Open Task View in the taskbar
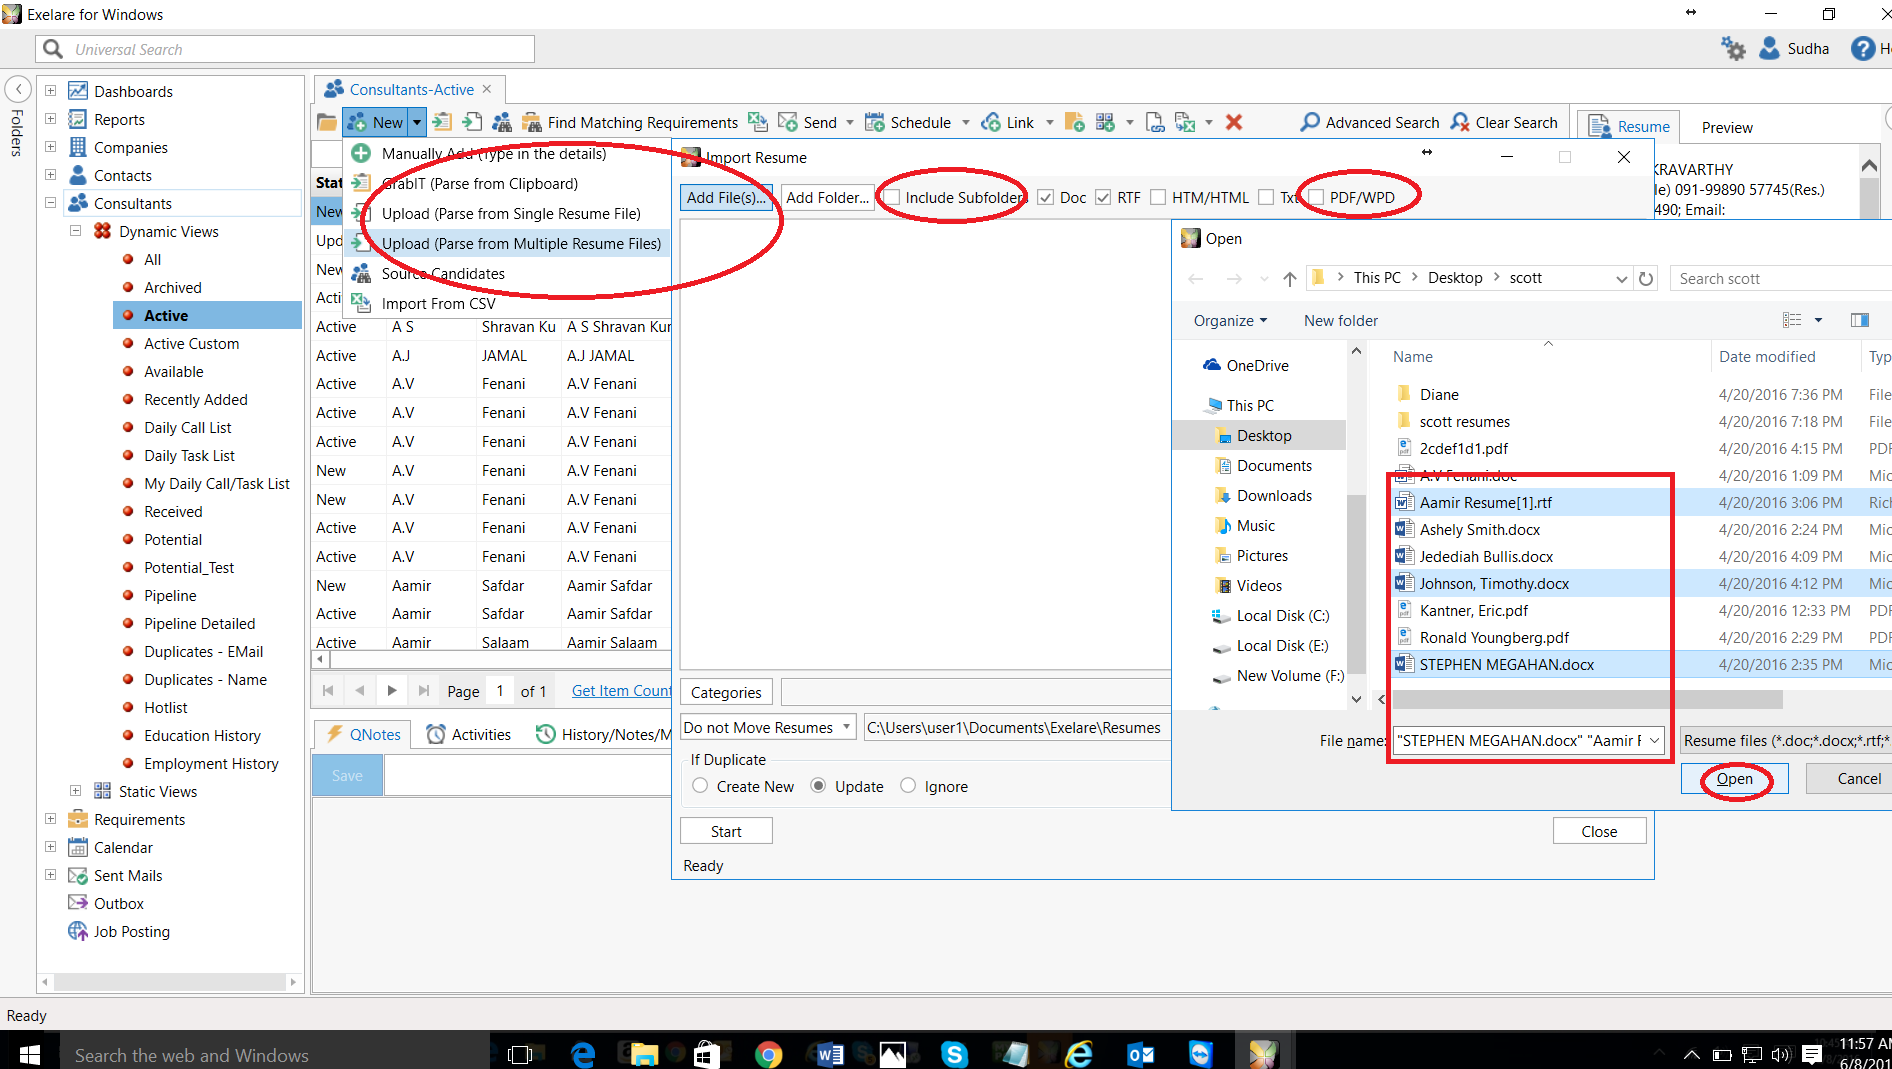Image resolution: width=1892 pixels, height=1069 pixels. pos(520,1054)
